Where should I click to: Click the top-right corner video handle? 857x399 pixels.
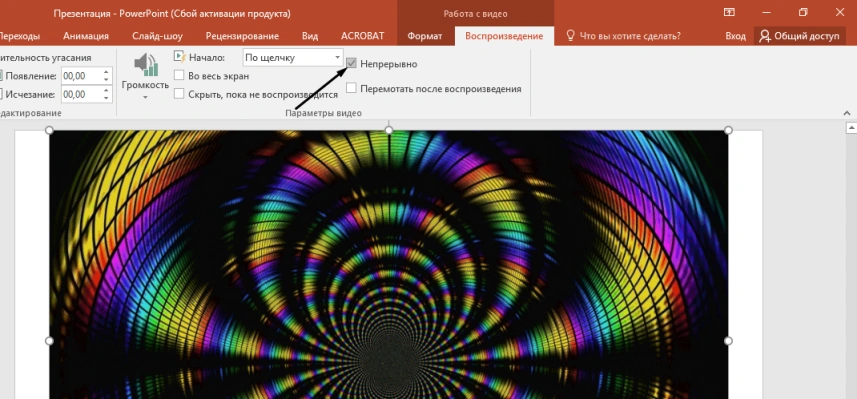(x=728, y=130)
